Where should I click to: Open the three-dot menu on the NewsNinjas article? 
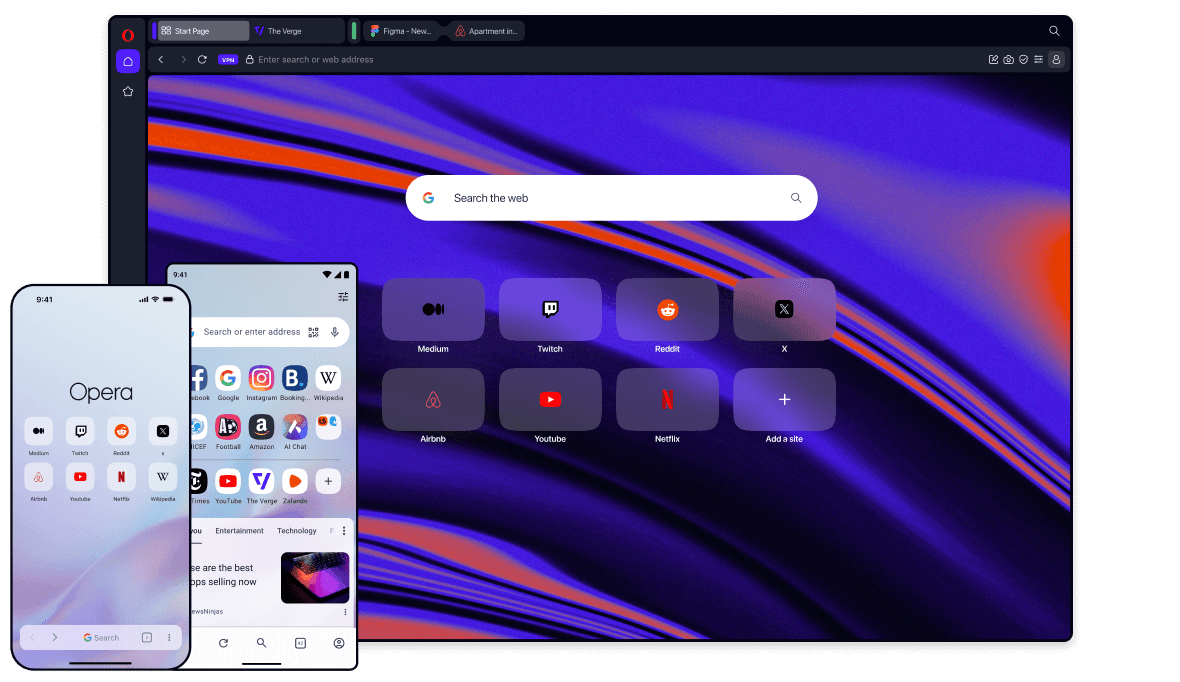click(344, 610)
